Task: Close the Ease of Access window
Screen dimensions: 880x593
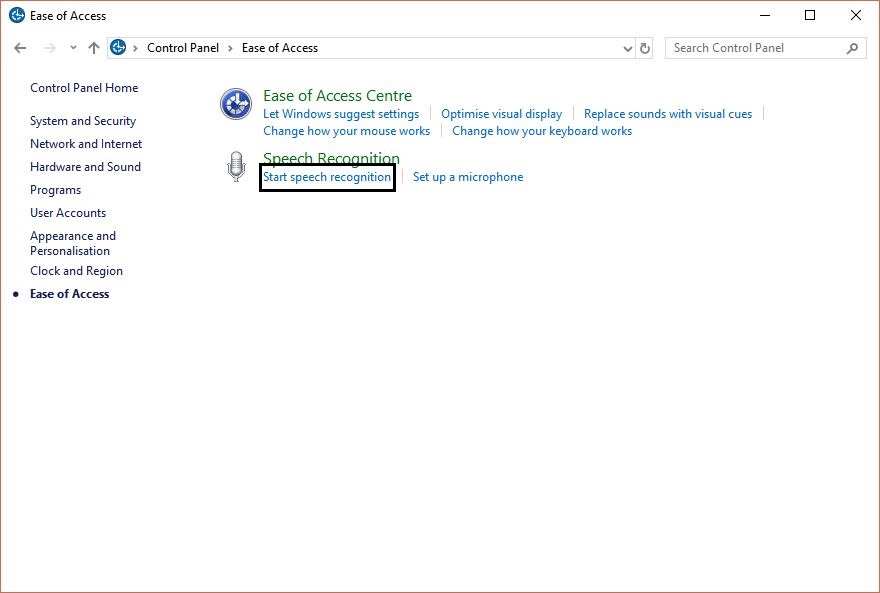Action: click(856, 16)
